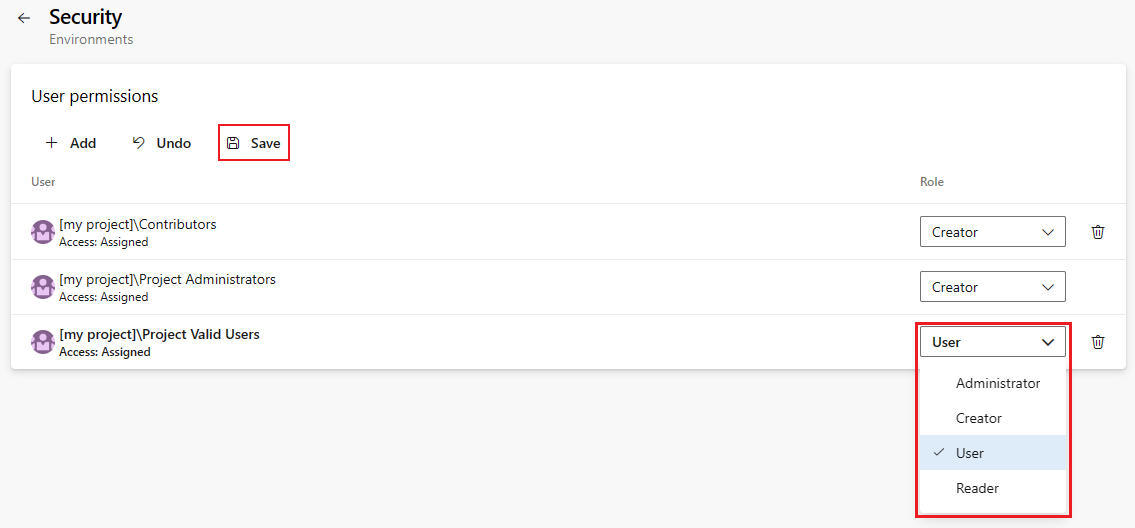Click the plus icon beside Add
Screen dimensions: 1135x528
[x=52, y=143]
